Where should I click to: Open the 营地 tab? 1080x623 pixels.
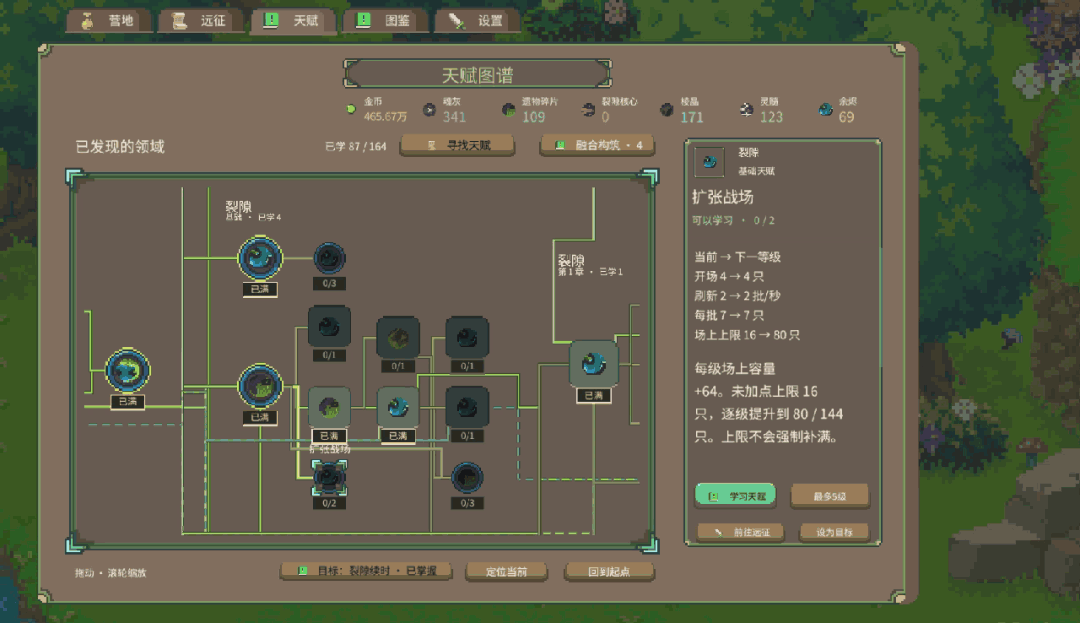[109, 21]
